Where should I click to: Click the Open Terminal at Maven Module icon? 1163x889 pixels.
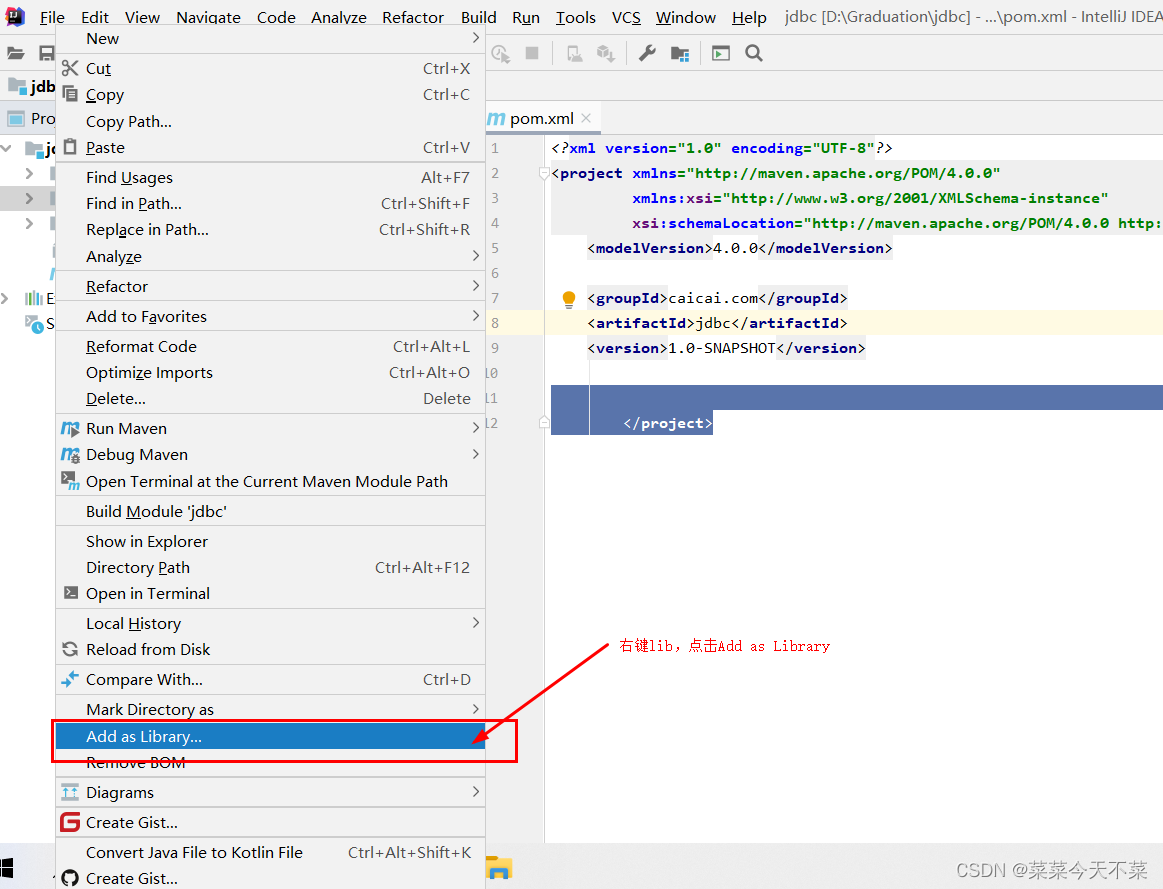pyautogui.click(x=70, y=480)
